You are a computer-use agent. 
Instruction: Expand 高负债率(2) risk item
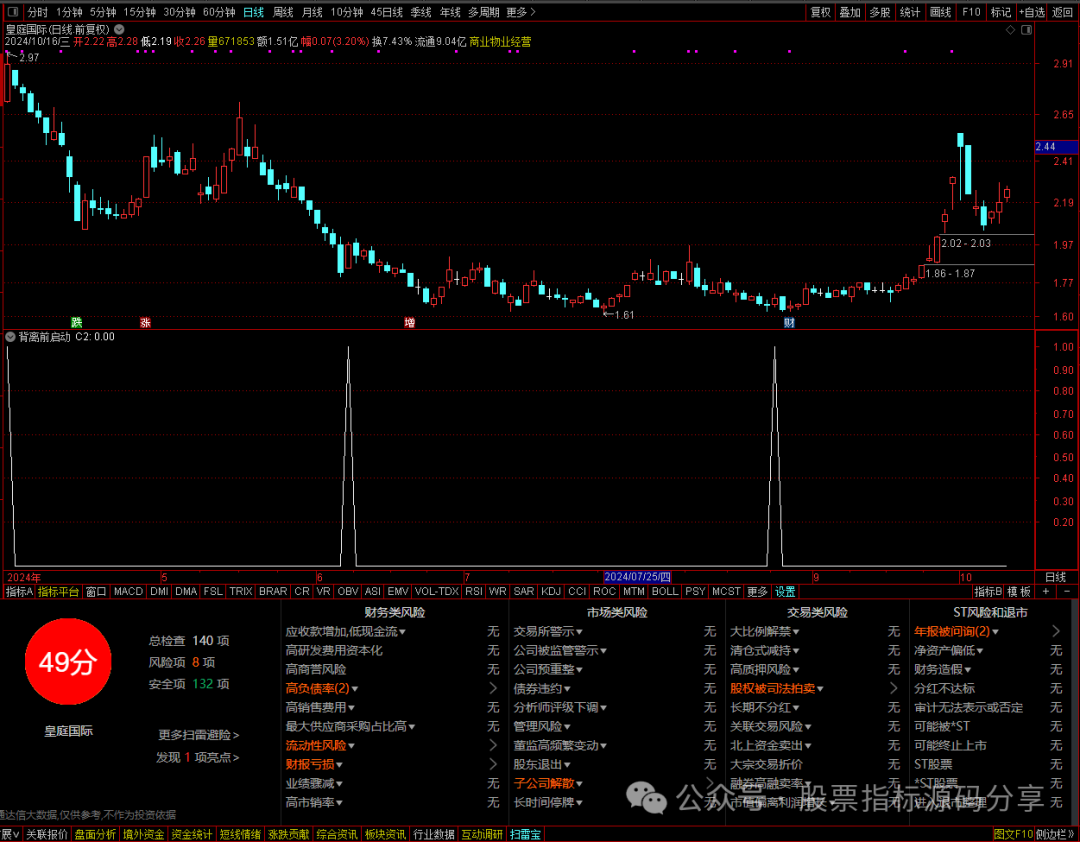322,688
